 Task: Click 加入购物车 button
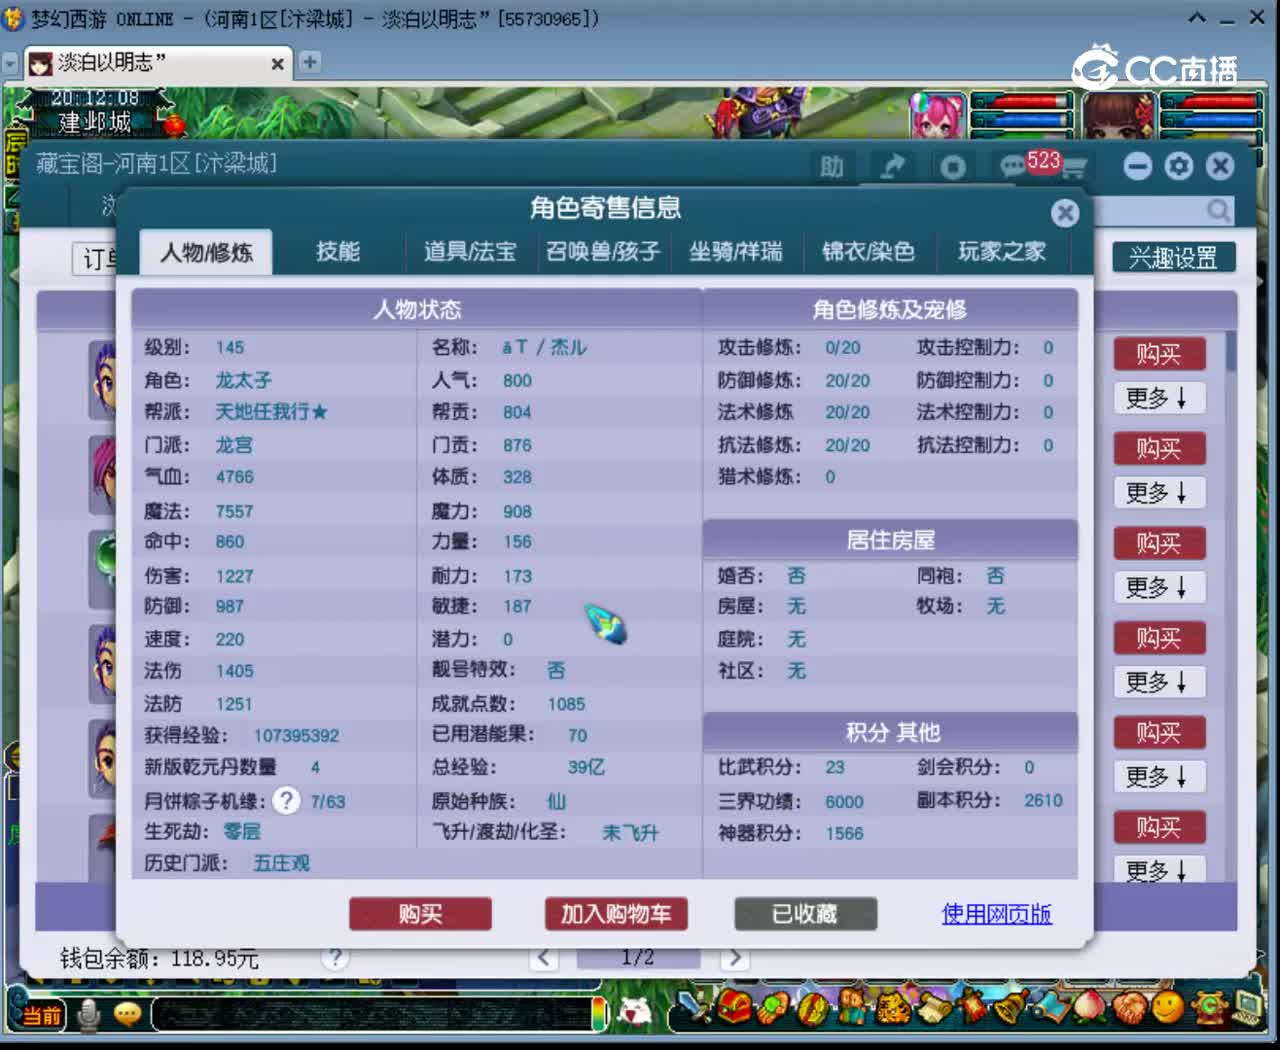pyautogui.click(x=616, y=914)
